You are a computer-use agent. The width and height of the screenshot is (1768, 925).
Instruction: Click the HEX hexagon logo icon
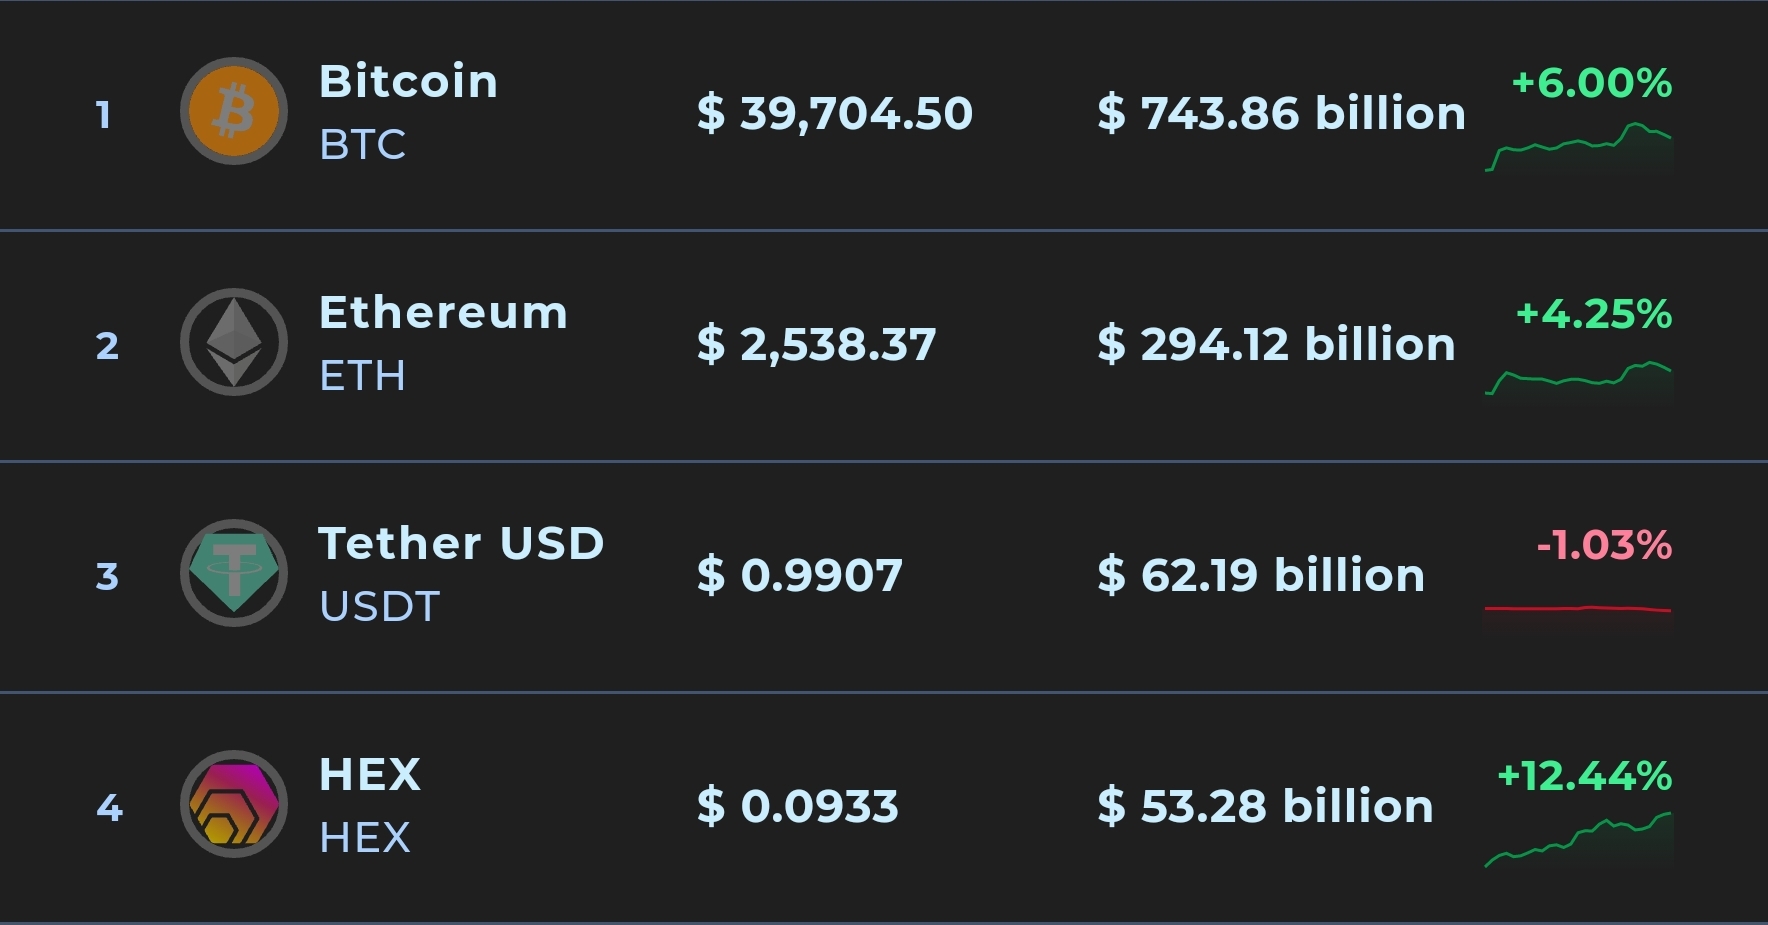pos(234,804)
